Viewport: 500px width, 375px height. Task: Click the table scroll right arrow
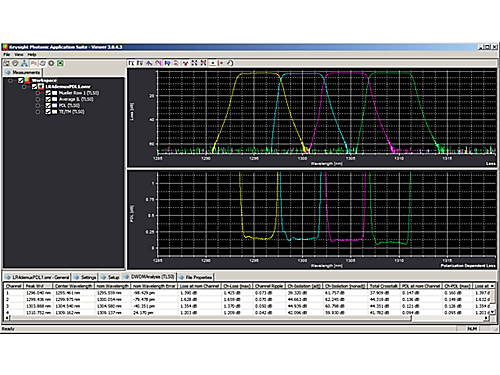487,318
